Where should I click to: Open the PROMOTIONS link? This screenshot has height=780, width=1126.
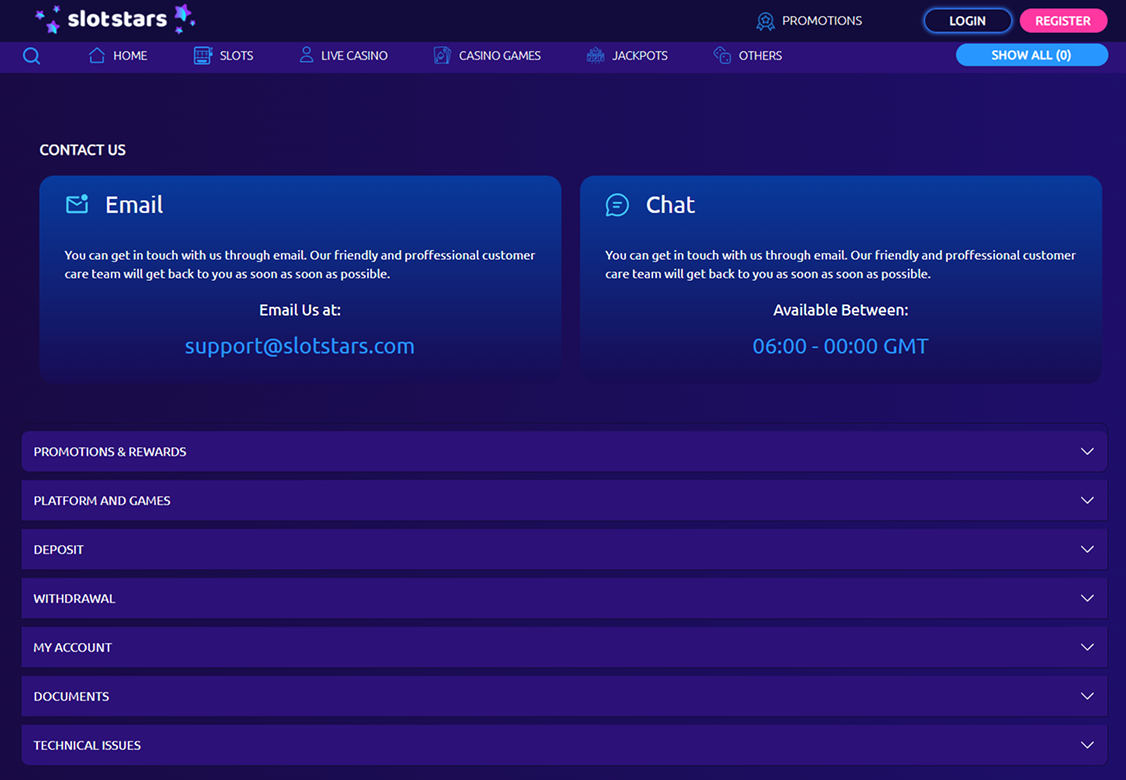tap(822, 21)
